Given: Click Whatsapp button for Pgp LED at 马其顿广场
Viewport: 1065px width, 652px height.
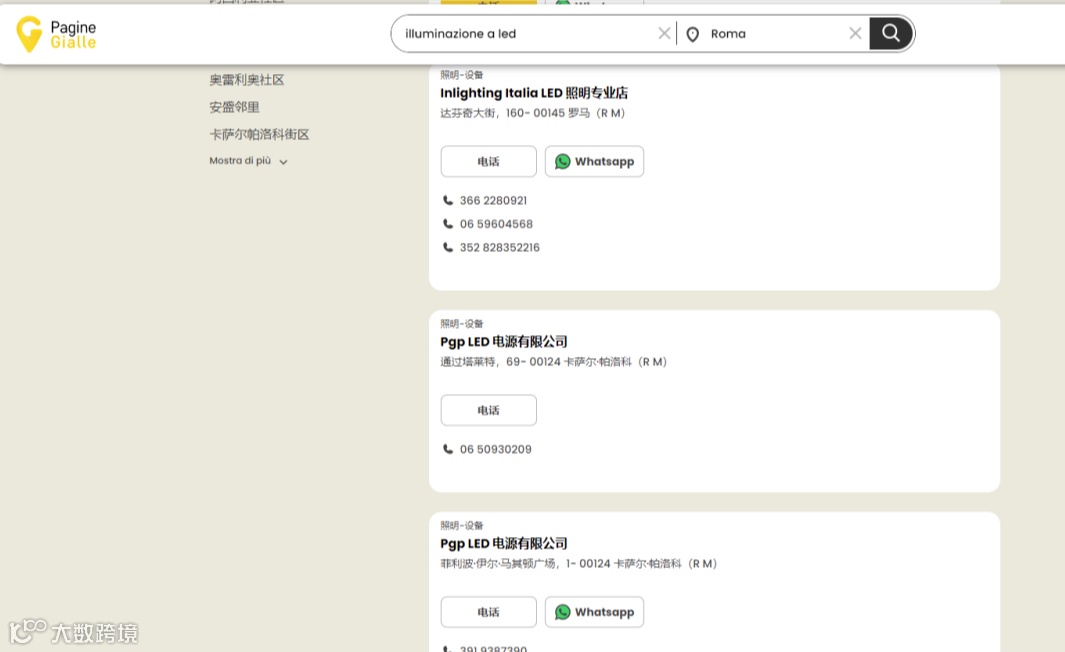Looking at the screenshot, I should click(594, 612).
